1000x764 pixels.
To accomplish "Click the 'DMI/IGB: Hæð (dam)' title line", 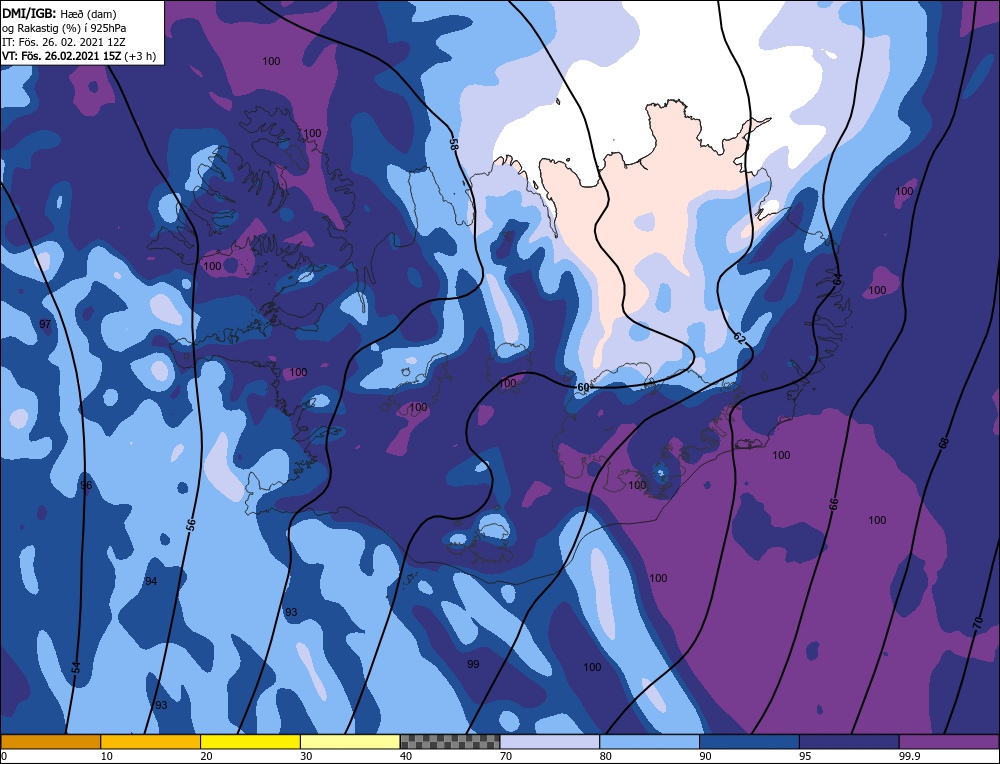I will tap(59, 13).
